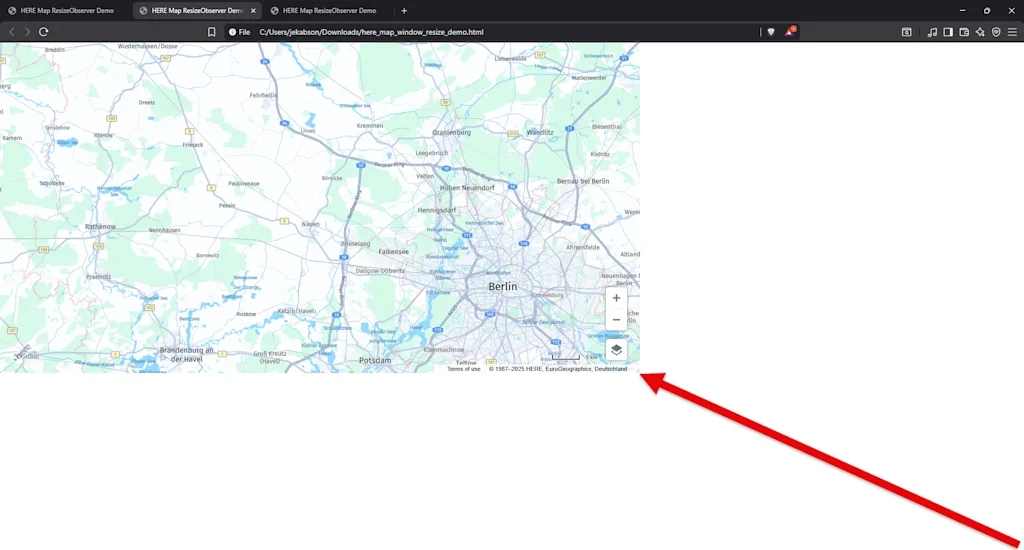The image size is (1024, 550).
Task: Open the VPN shield icon
Action: [996, 32]
